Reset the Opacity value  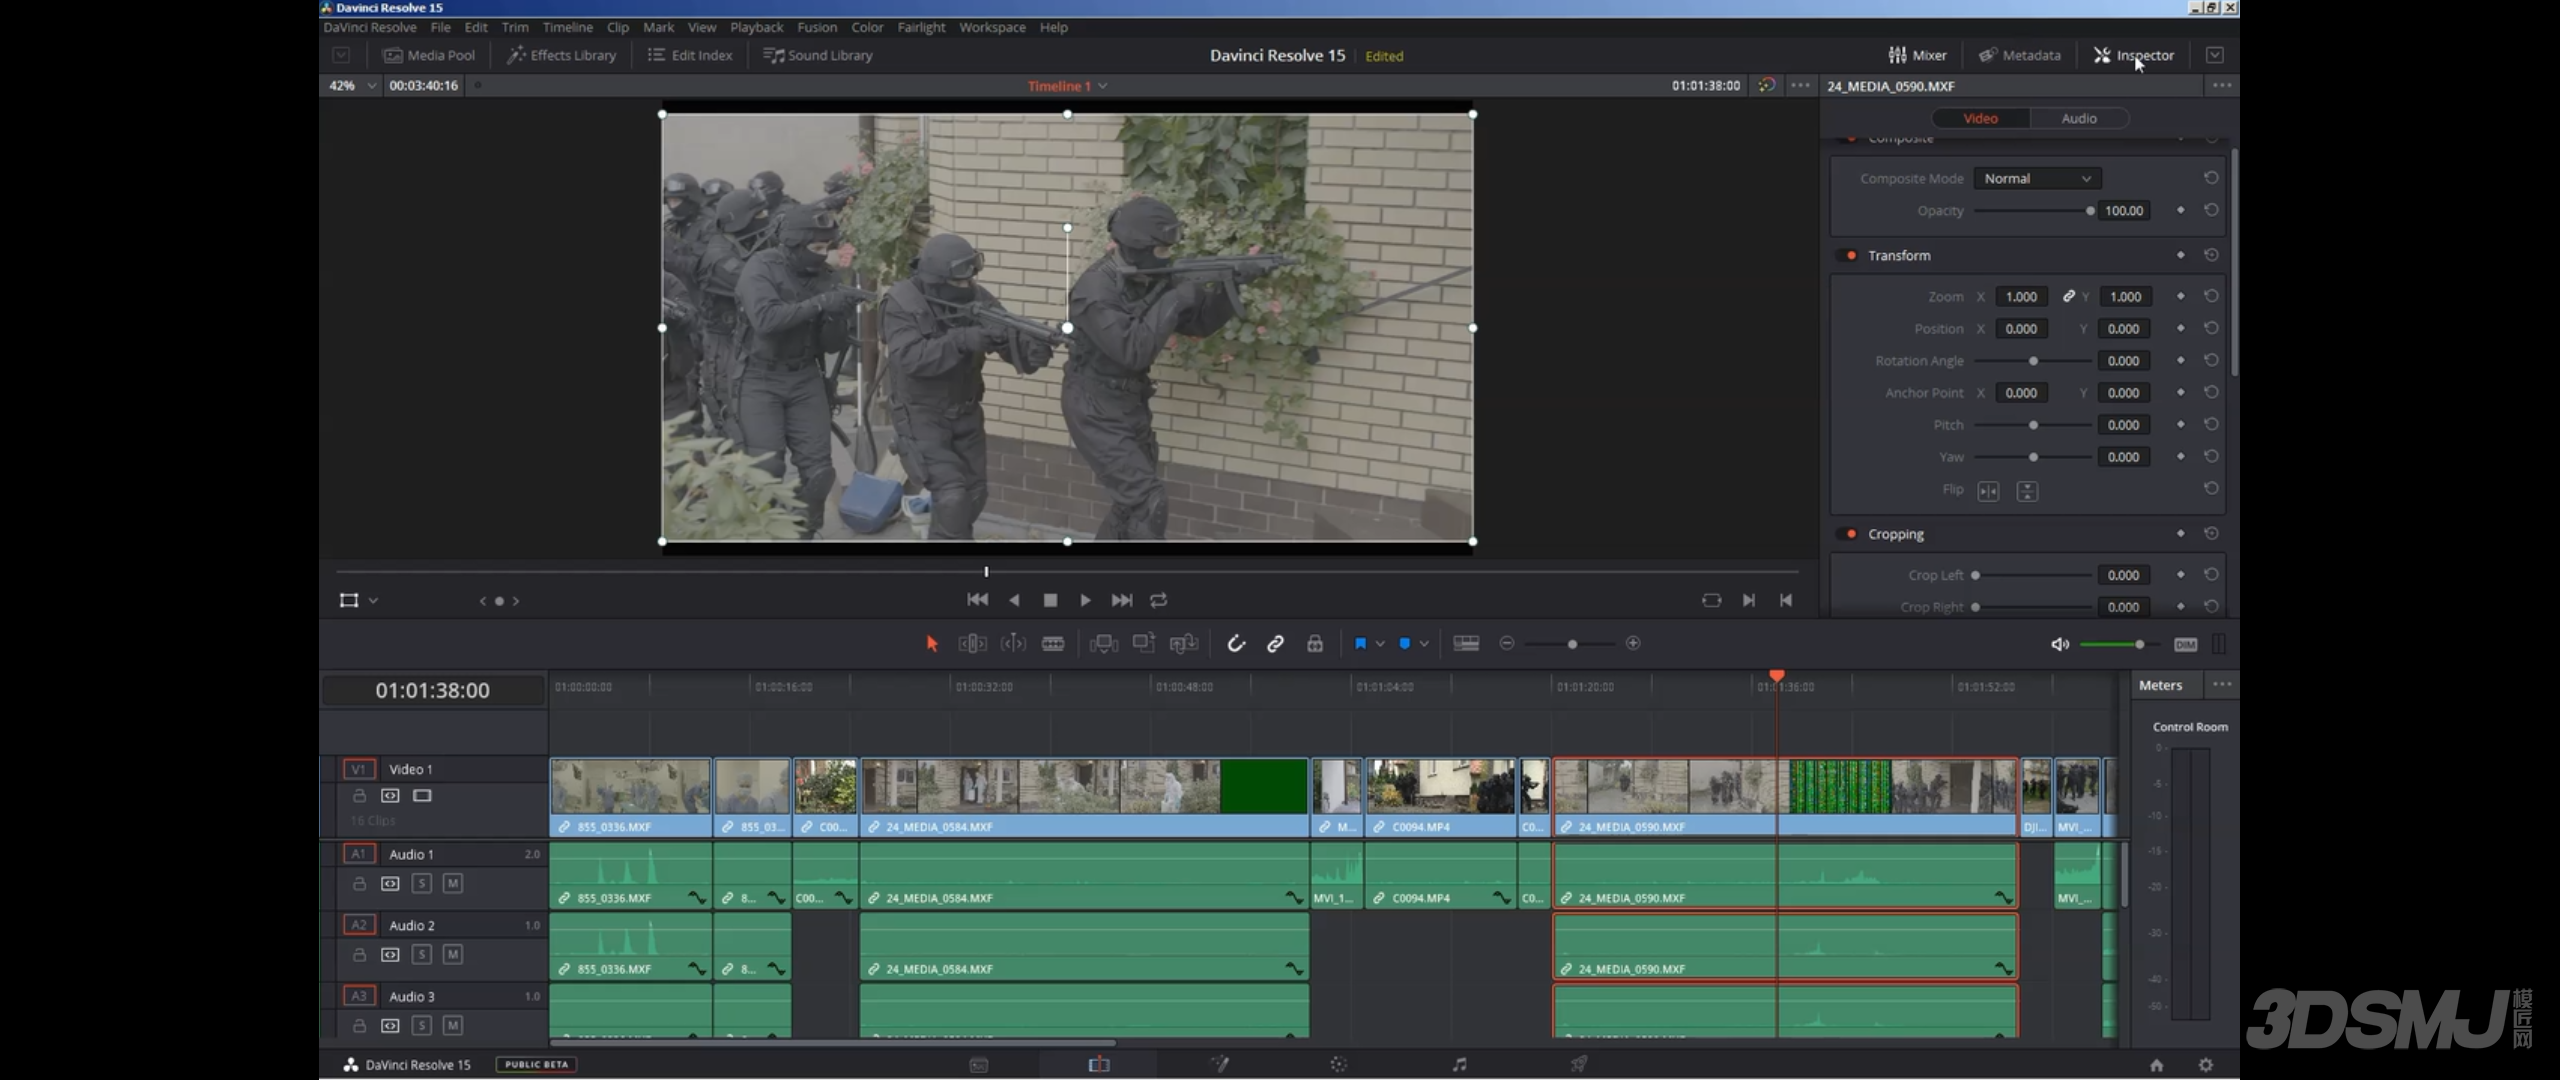[2211, 210]
